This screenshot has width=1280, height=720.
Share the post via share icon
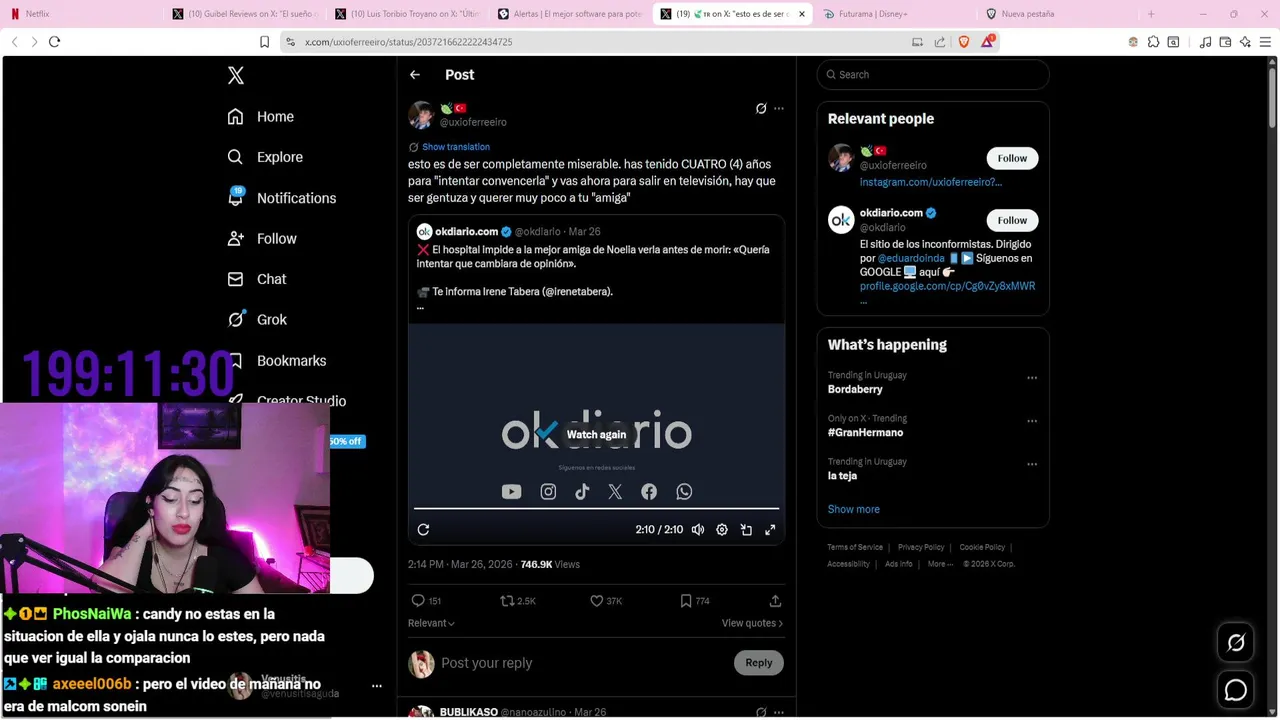[x=775, y=601]
